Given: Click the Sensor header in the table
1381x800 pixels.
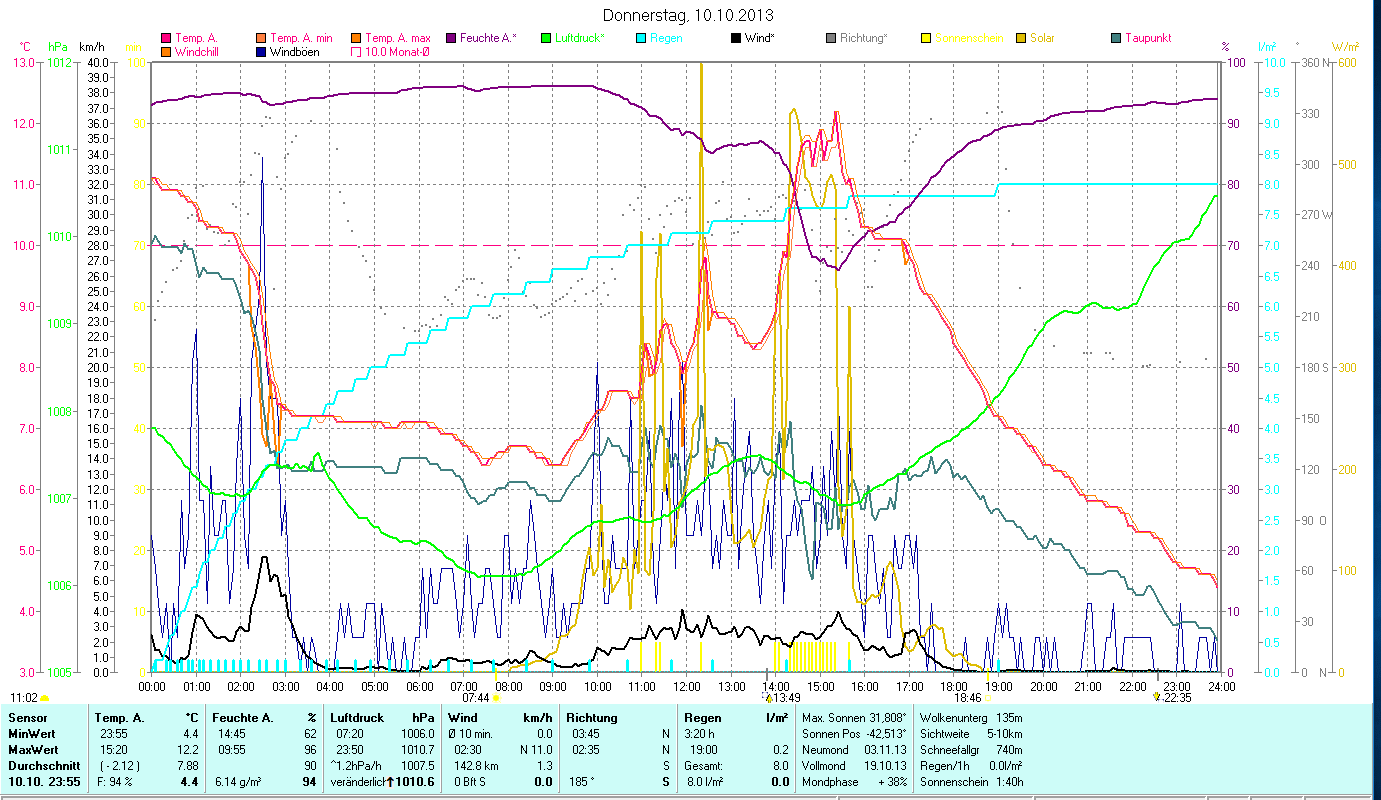Looking at the screenshot, I should [x=27, y=718].
